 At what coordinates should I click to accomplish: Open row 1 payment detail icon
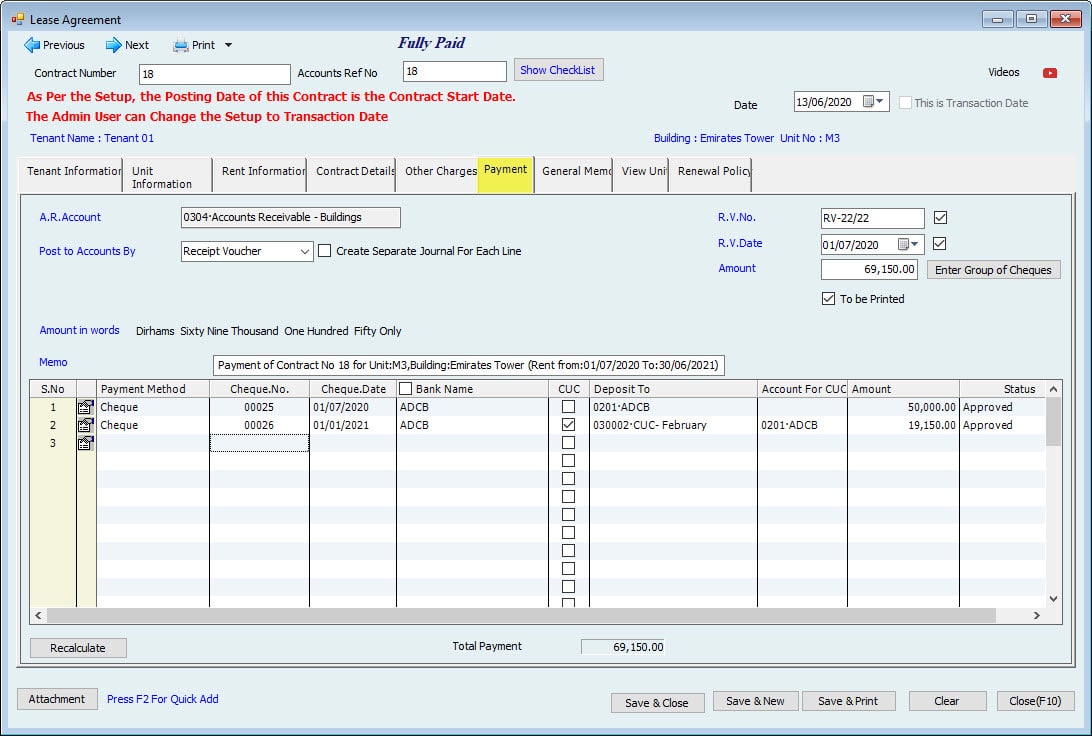click(86, 407)
